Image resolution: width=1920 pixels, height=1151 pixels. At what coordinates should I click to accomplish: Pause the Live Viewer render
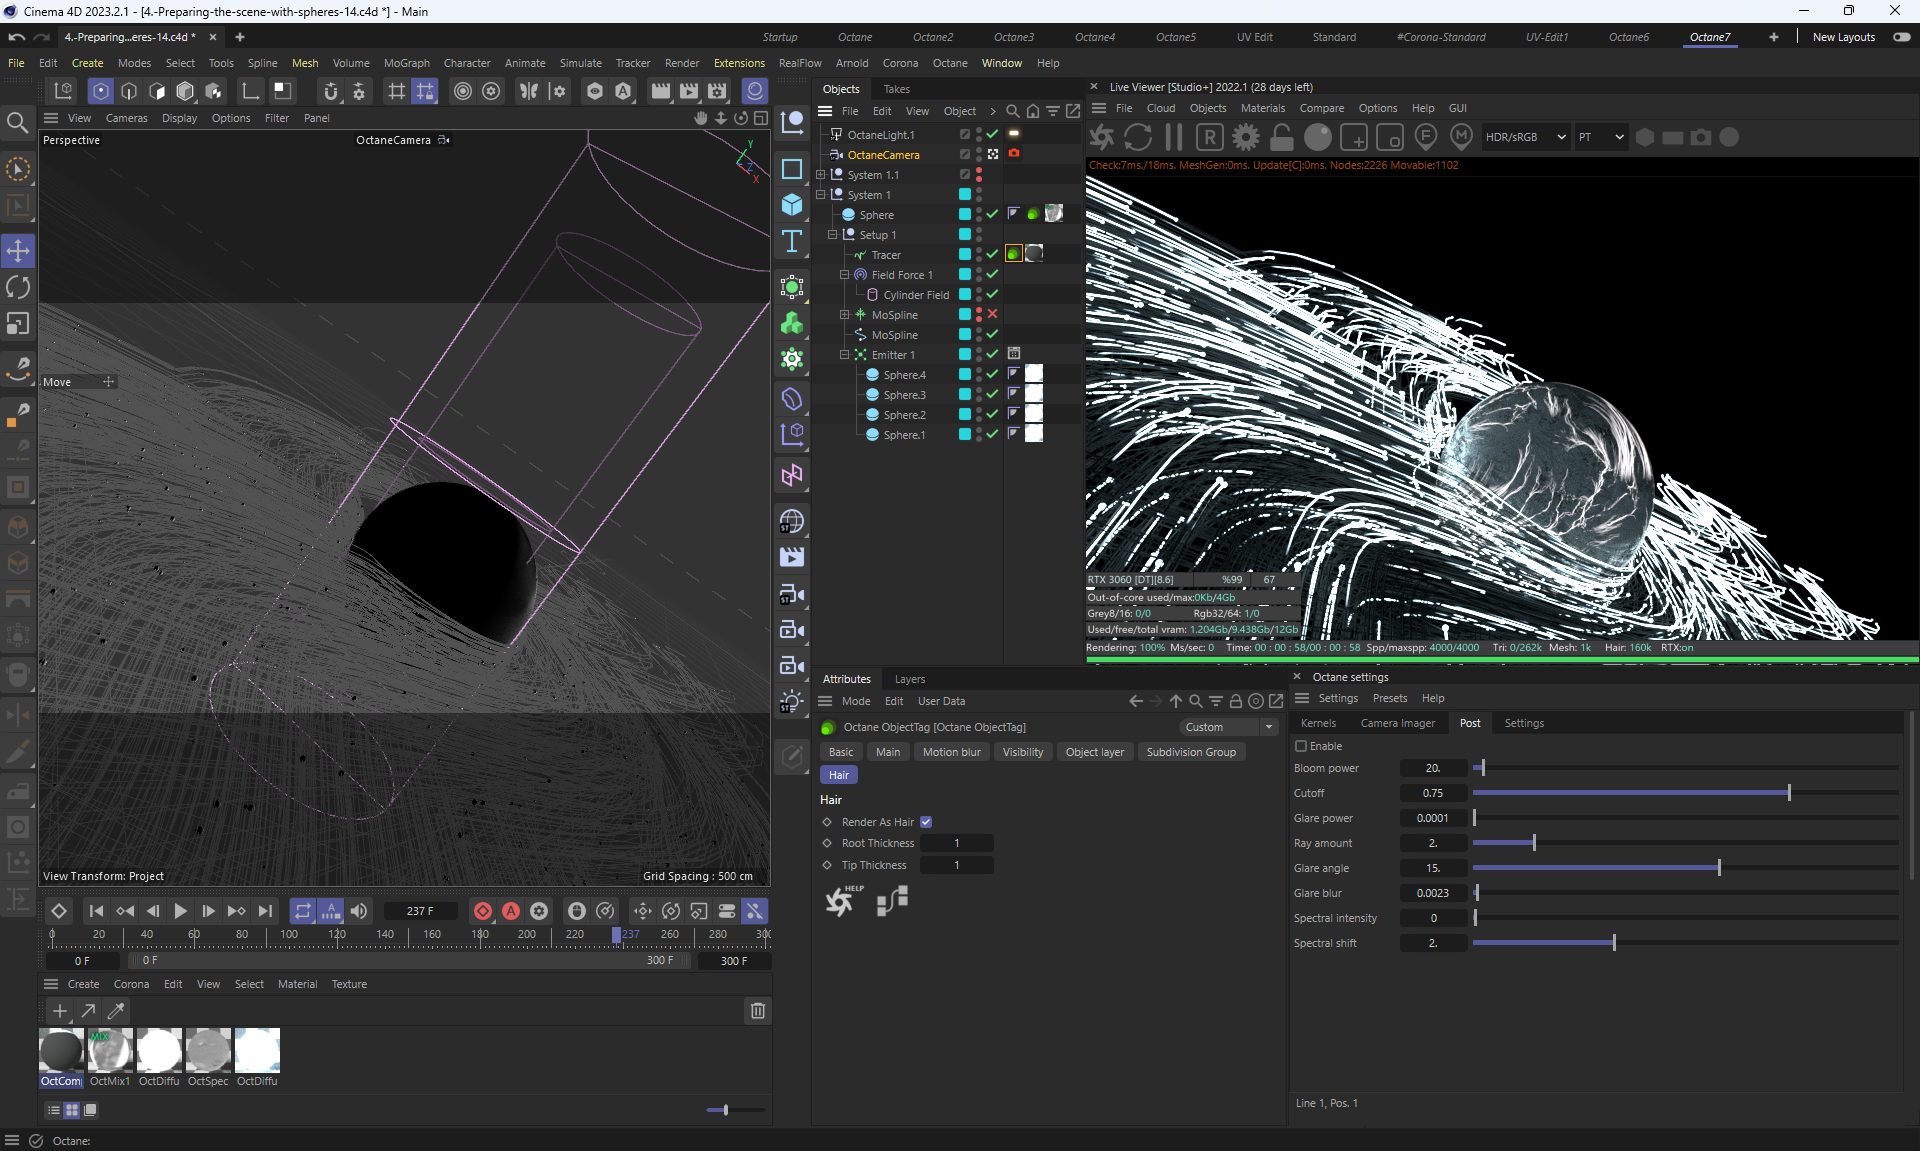pyautogui.click(x=1174, y=137)
